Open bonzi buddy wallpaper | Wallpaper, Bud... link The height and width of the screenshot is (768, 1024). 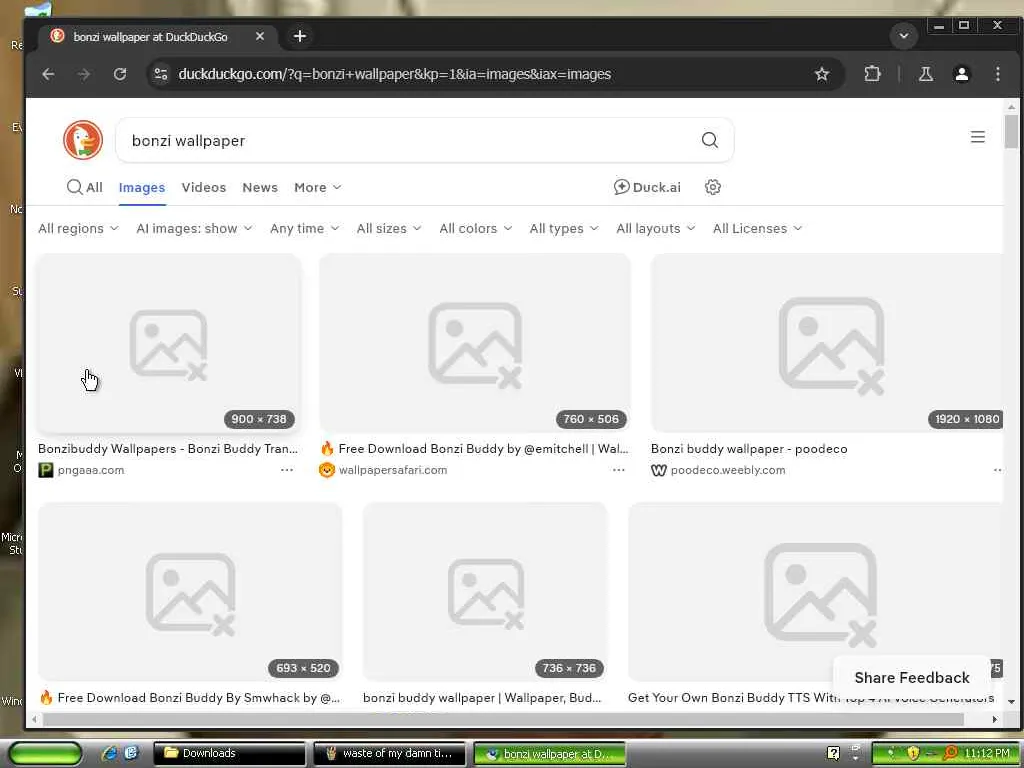click(482, 697)
